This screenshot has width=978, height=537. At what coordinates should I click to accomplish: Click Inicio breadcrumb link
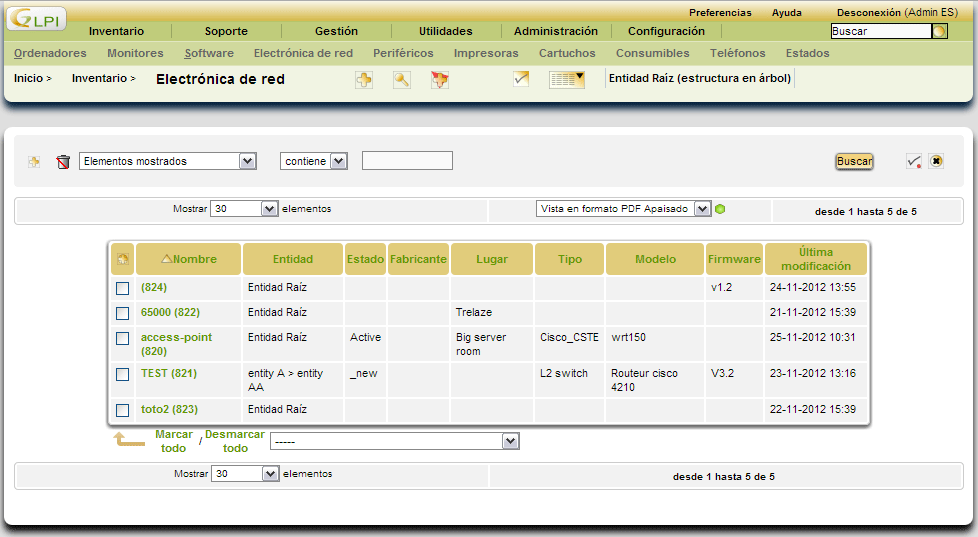pos(29,78)
